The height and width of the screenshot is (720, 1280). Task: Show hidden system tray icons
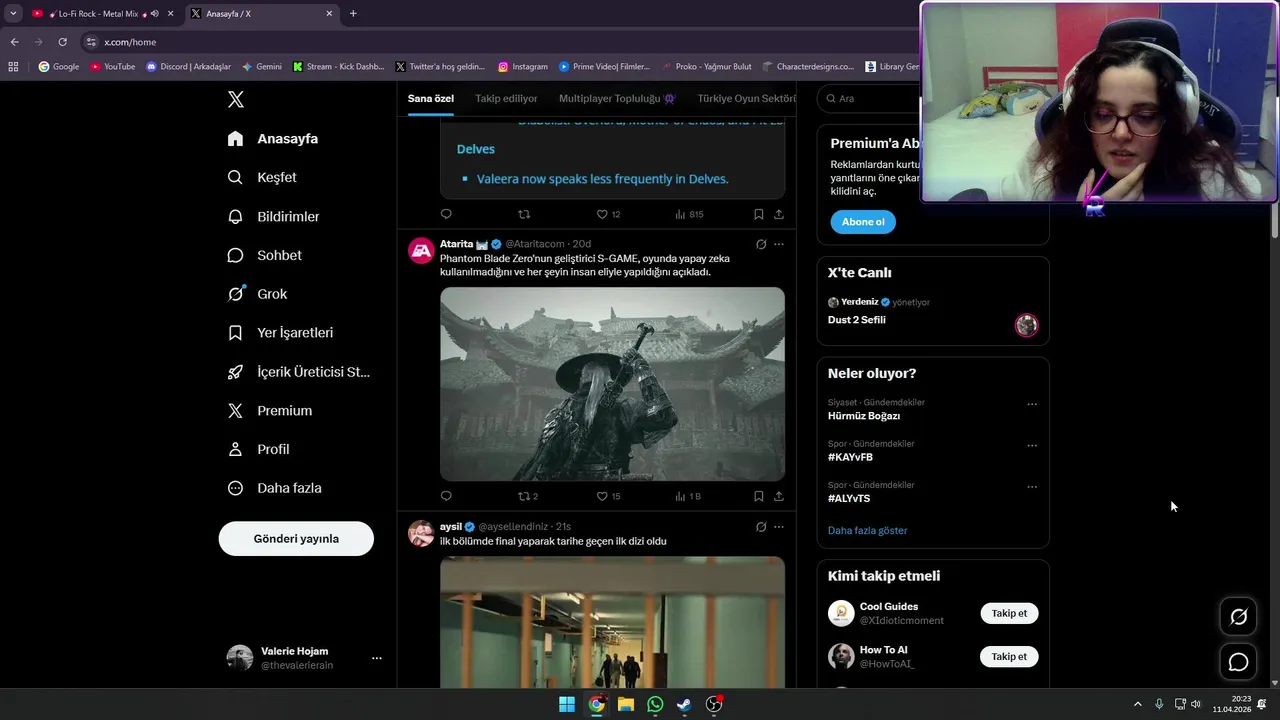point(1137,704)
